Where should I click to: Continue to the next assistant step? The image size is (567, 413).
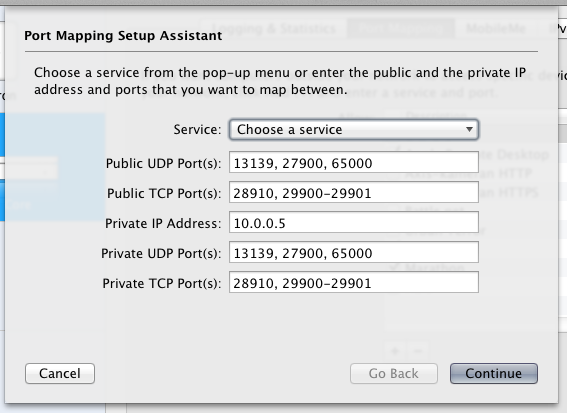(494, 374)
